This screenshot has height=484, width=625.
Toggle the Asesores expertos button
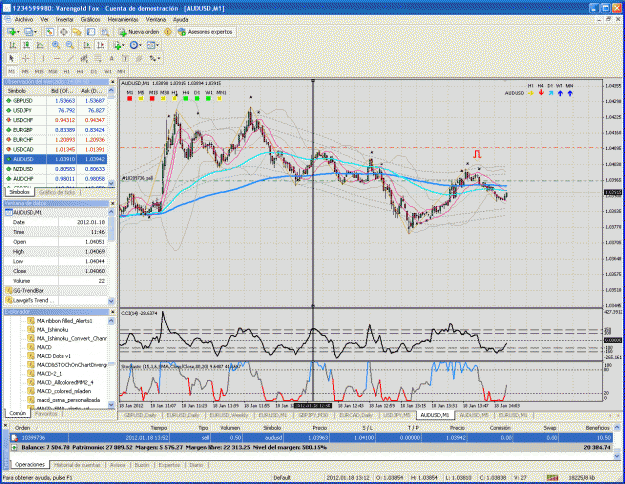tap(205, 32)
